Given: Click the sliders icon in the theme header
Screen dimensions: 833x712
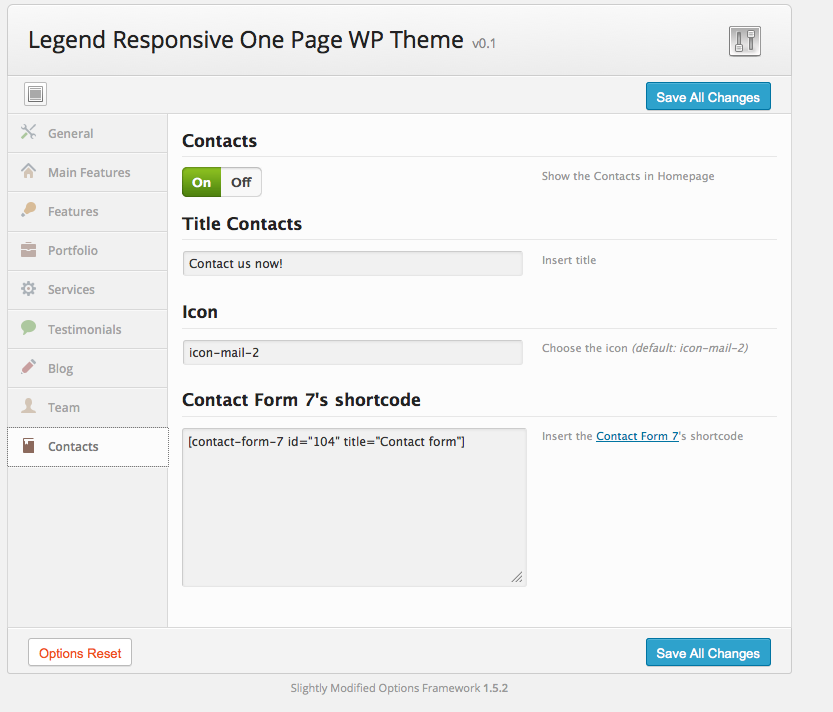Looking at the screenshot, I should click(x=745, y=41).
